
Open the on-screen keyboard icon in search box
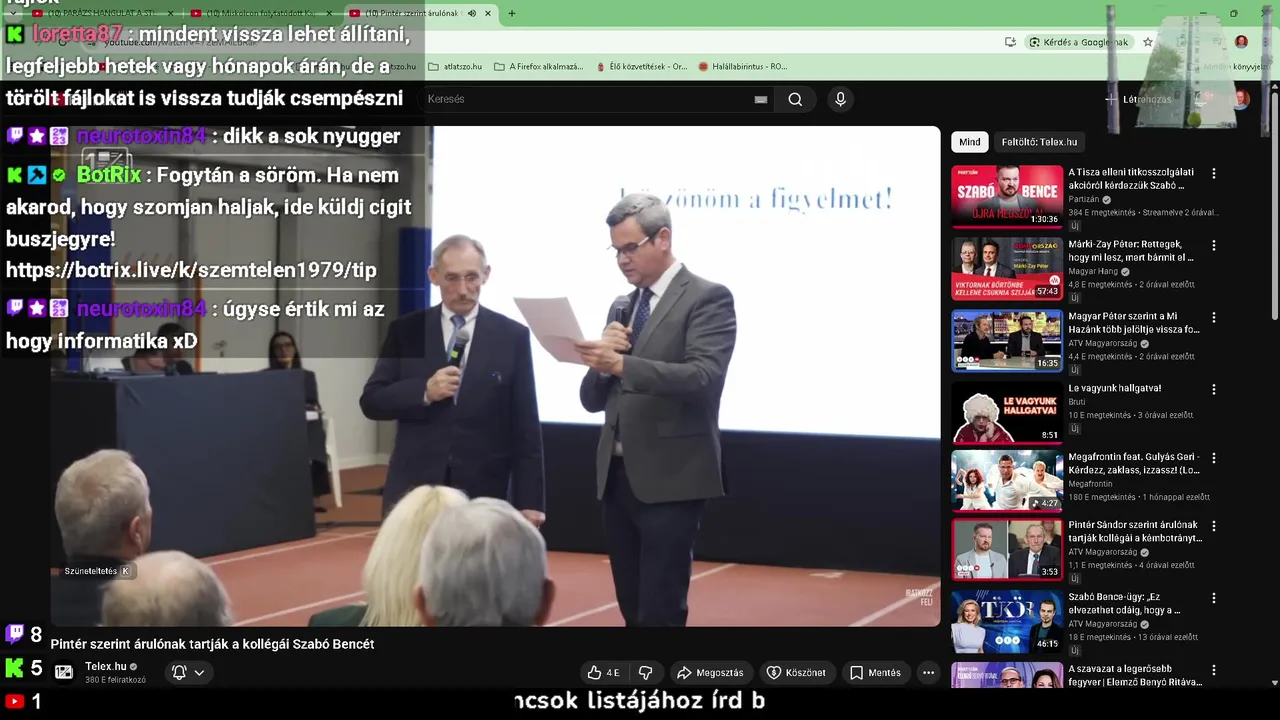[761, 99]
